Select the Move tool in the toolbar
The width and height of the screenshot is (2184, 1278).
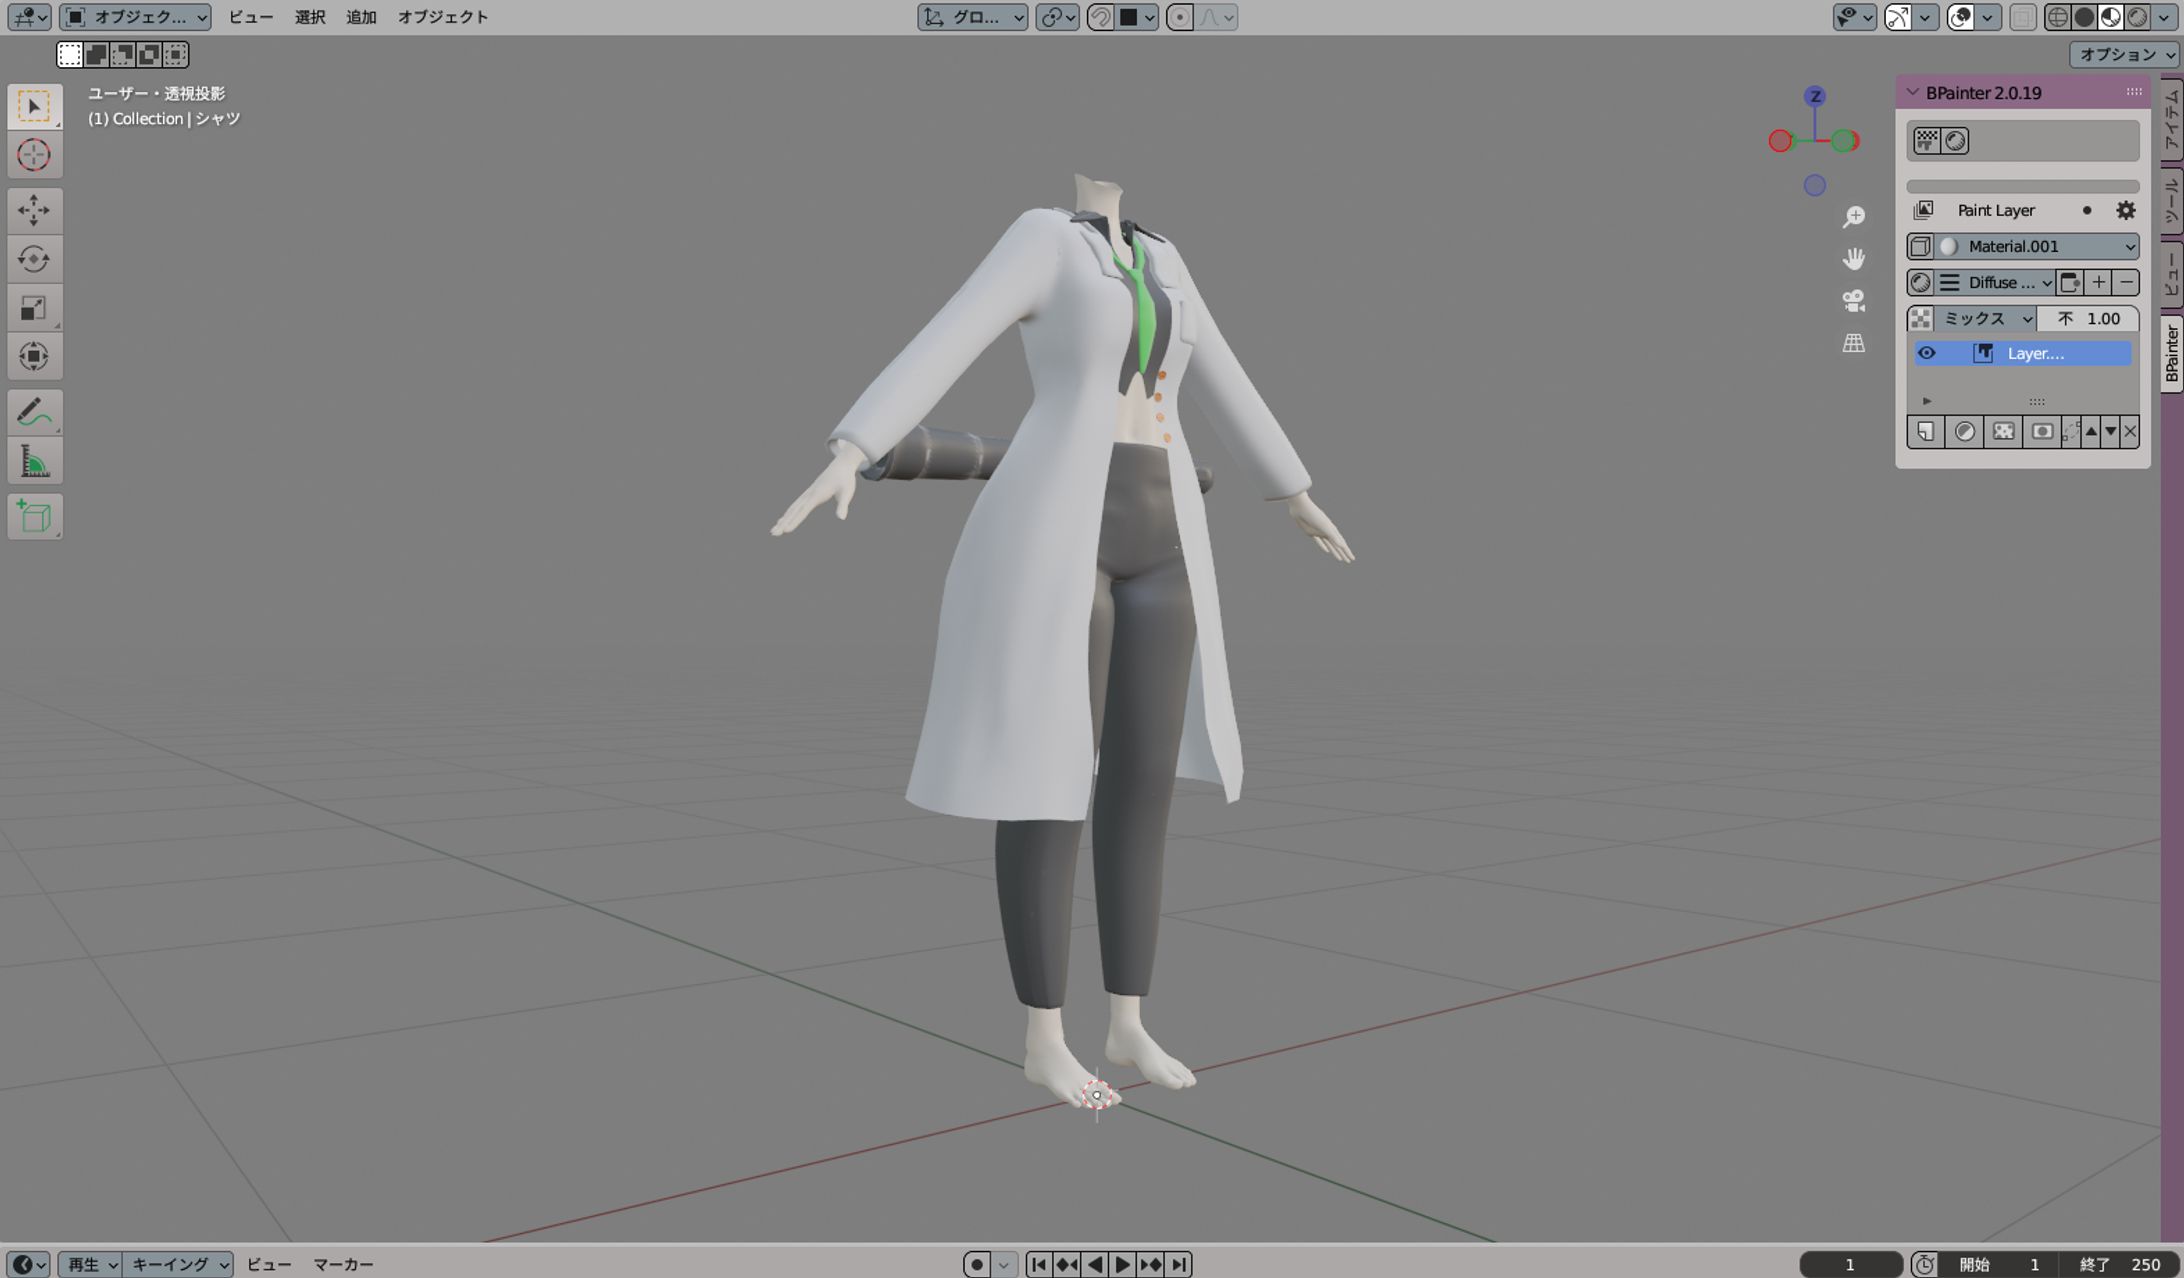coord(34,210)
